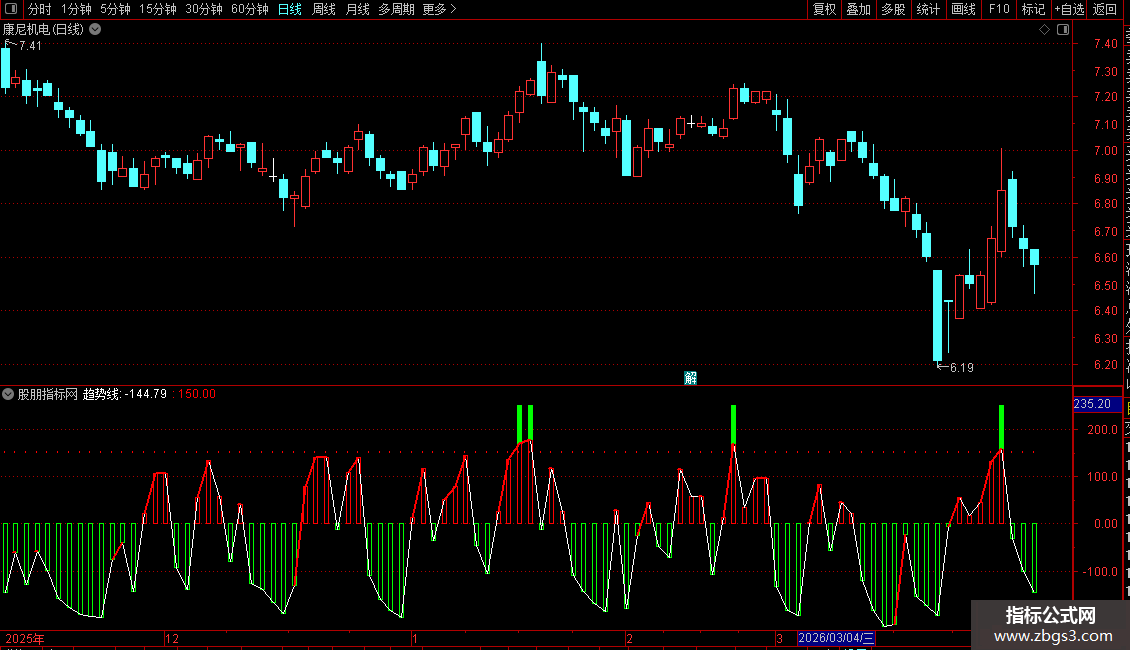Click the 解 marker on the chart

(x=690, y=378)
